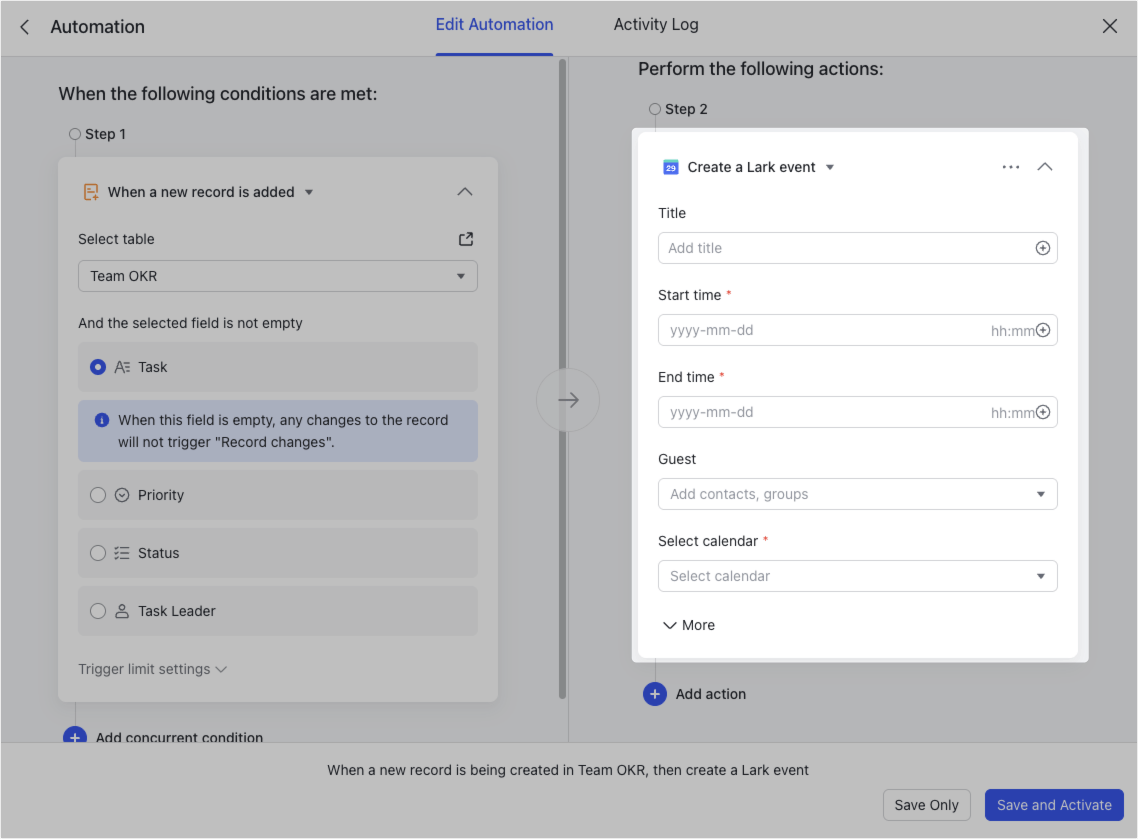This screenshot has width=1138, height=839.
Task: Select the Priority field radio button
Action: [x=98, y=495]
